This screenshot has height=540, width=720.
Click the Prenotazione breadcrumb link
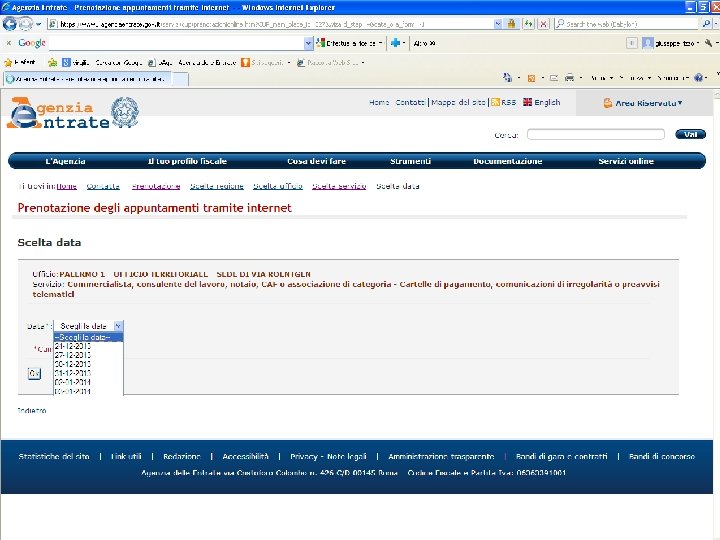(x=156, y=186)
